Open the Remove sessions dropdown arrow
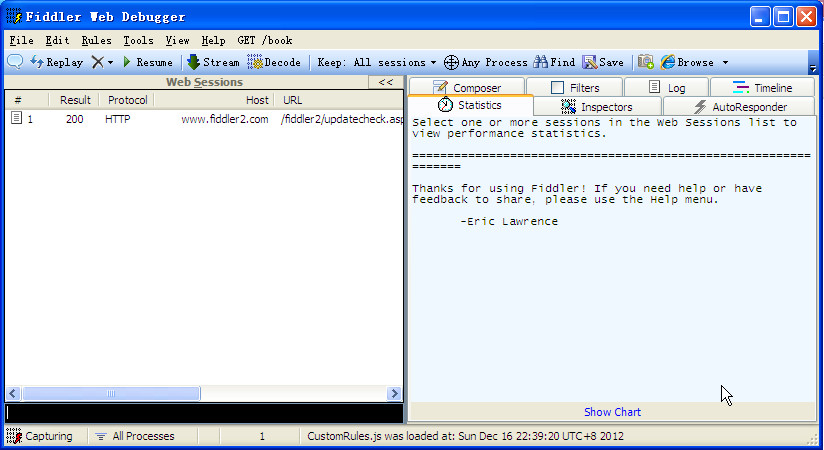This screenshot has width=824, height=450. [x=110, y=63]
